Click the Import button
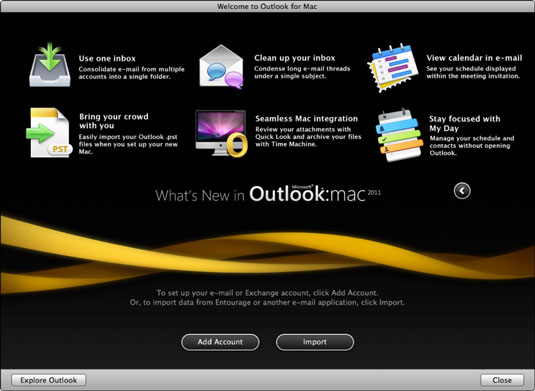 pyautogui.click(x=315, y=342)
